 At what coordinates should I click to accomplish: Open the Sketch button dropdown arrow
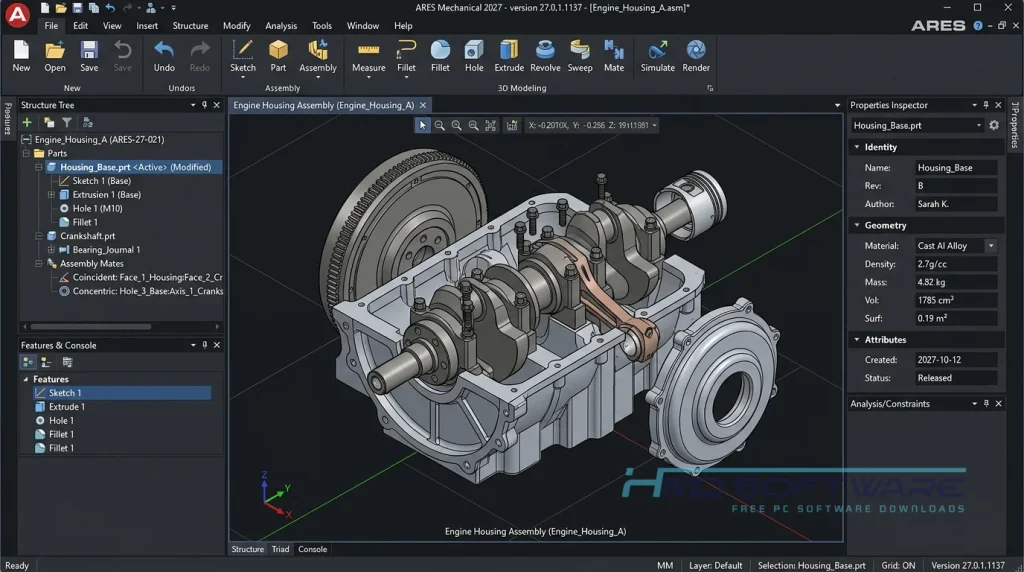click(x=243, y=78)
